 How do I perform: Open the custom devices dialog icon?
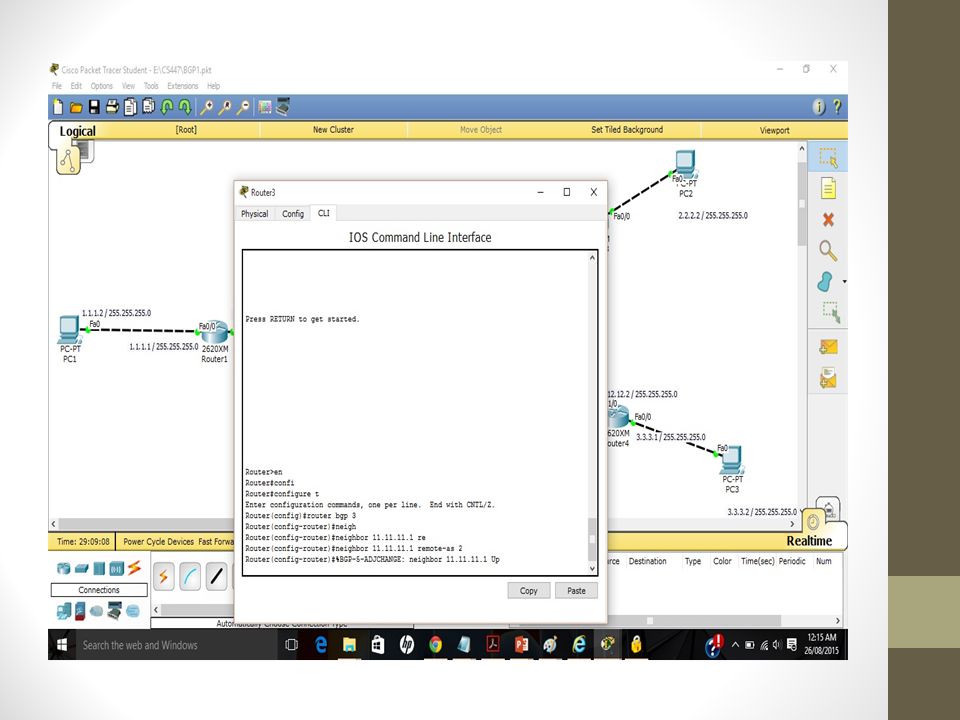pyautogui.click(x=283, y=107)
